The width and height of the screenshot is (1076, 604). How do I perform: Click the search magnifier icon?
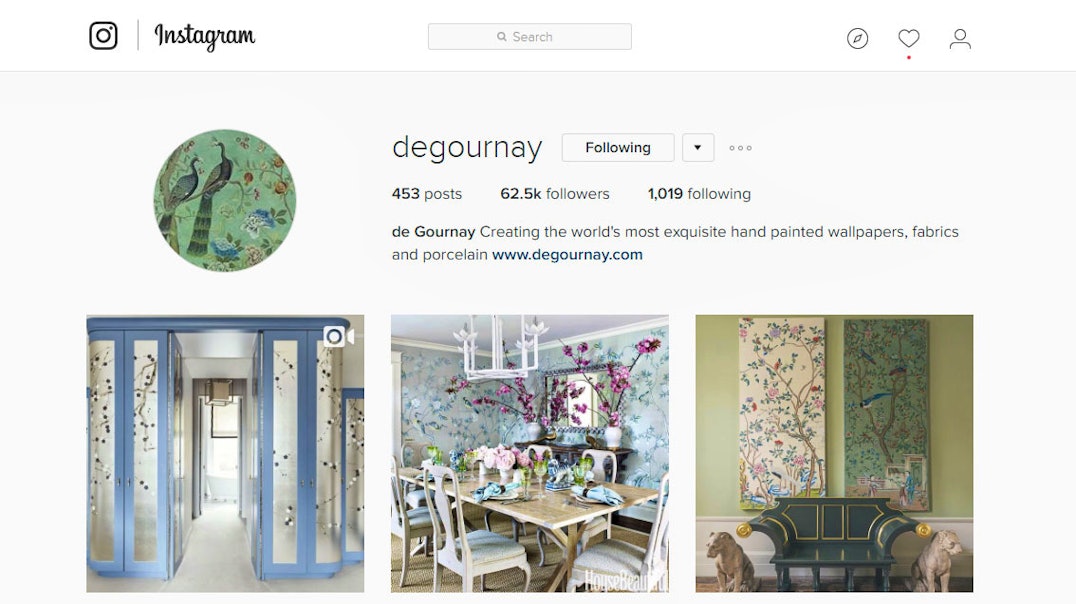502,37
